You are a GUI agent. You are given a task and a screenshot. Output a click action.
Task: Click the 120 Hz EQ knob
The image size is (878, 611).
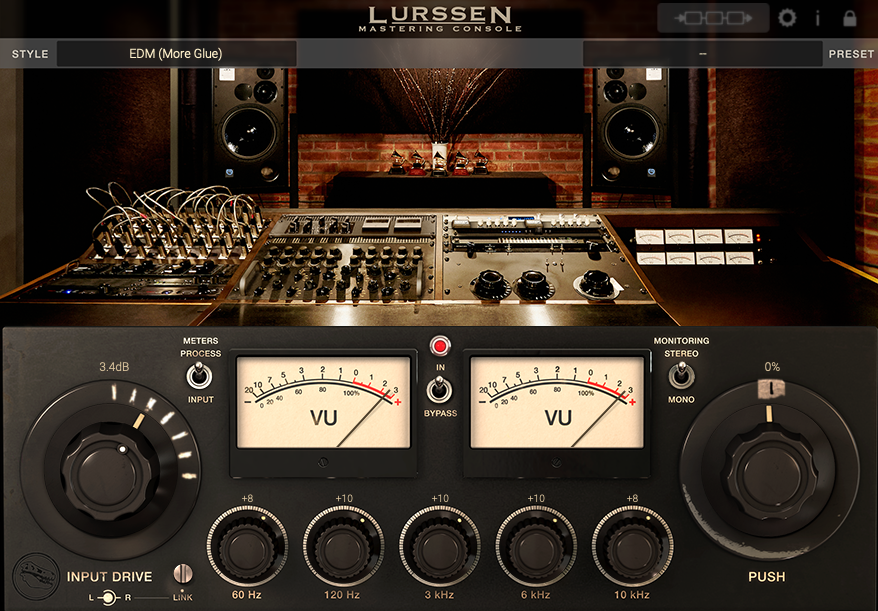coord(343,546)
